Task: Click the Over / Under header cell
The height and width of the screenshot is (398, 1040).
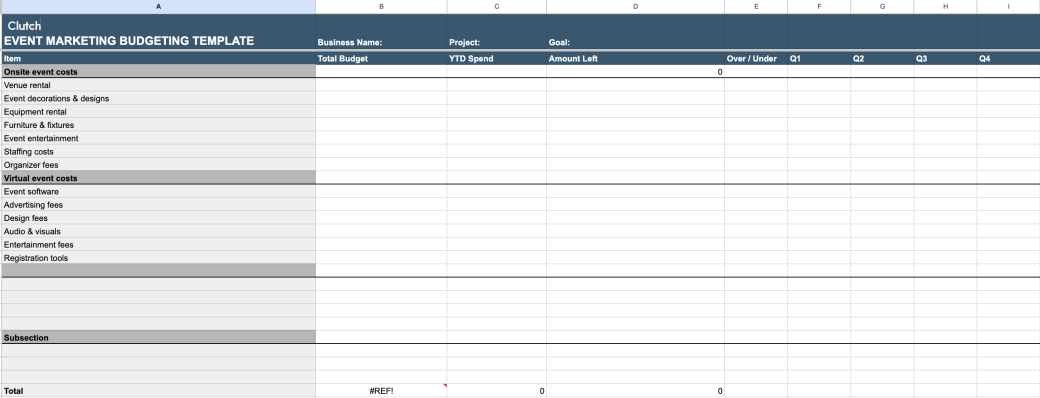Action: pyautogui.click(x=756, y=58)
